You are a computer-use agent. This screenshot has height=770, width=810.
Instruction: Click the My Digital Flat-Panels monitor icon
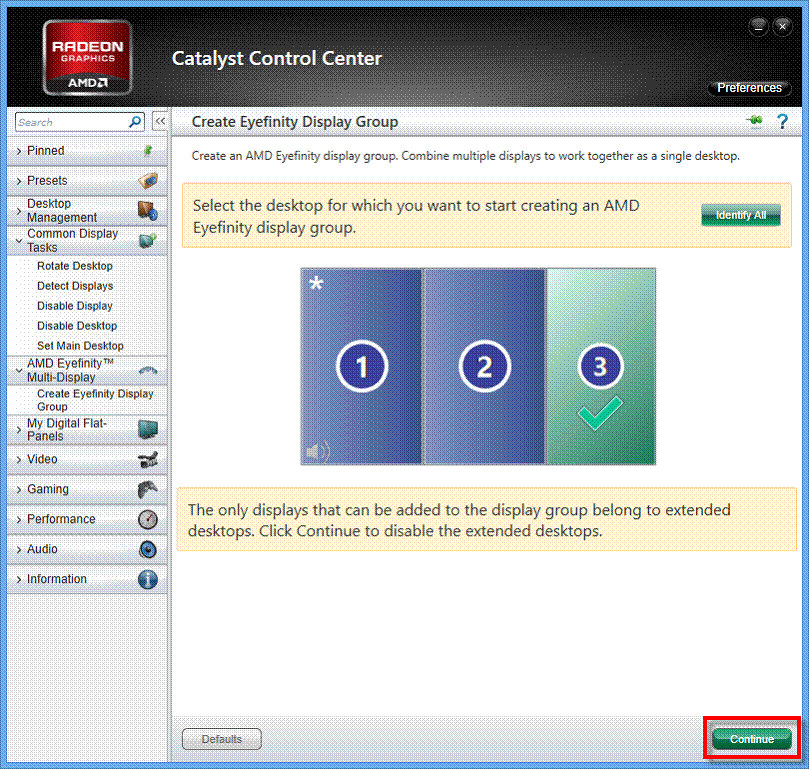148,430
